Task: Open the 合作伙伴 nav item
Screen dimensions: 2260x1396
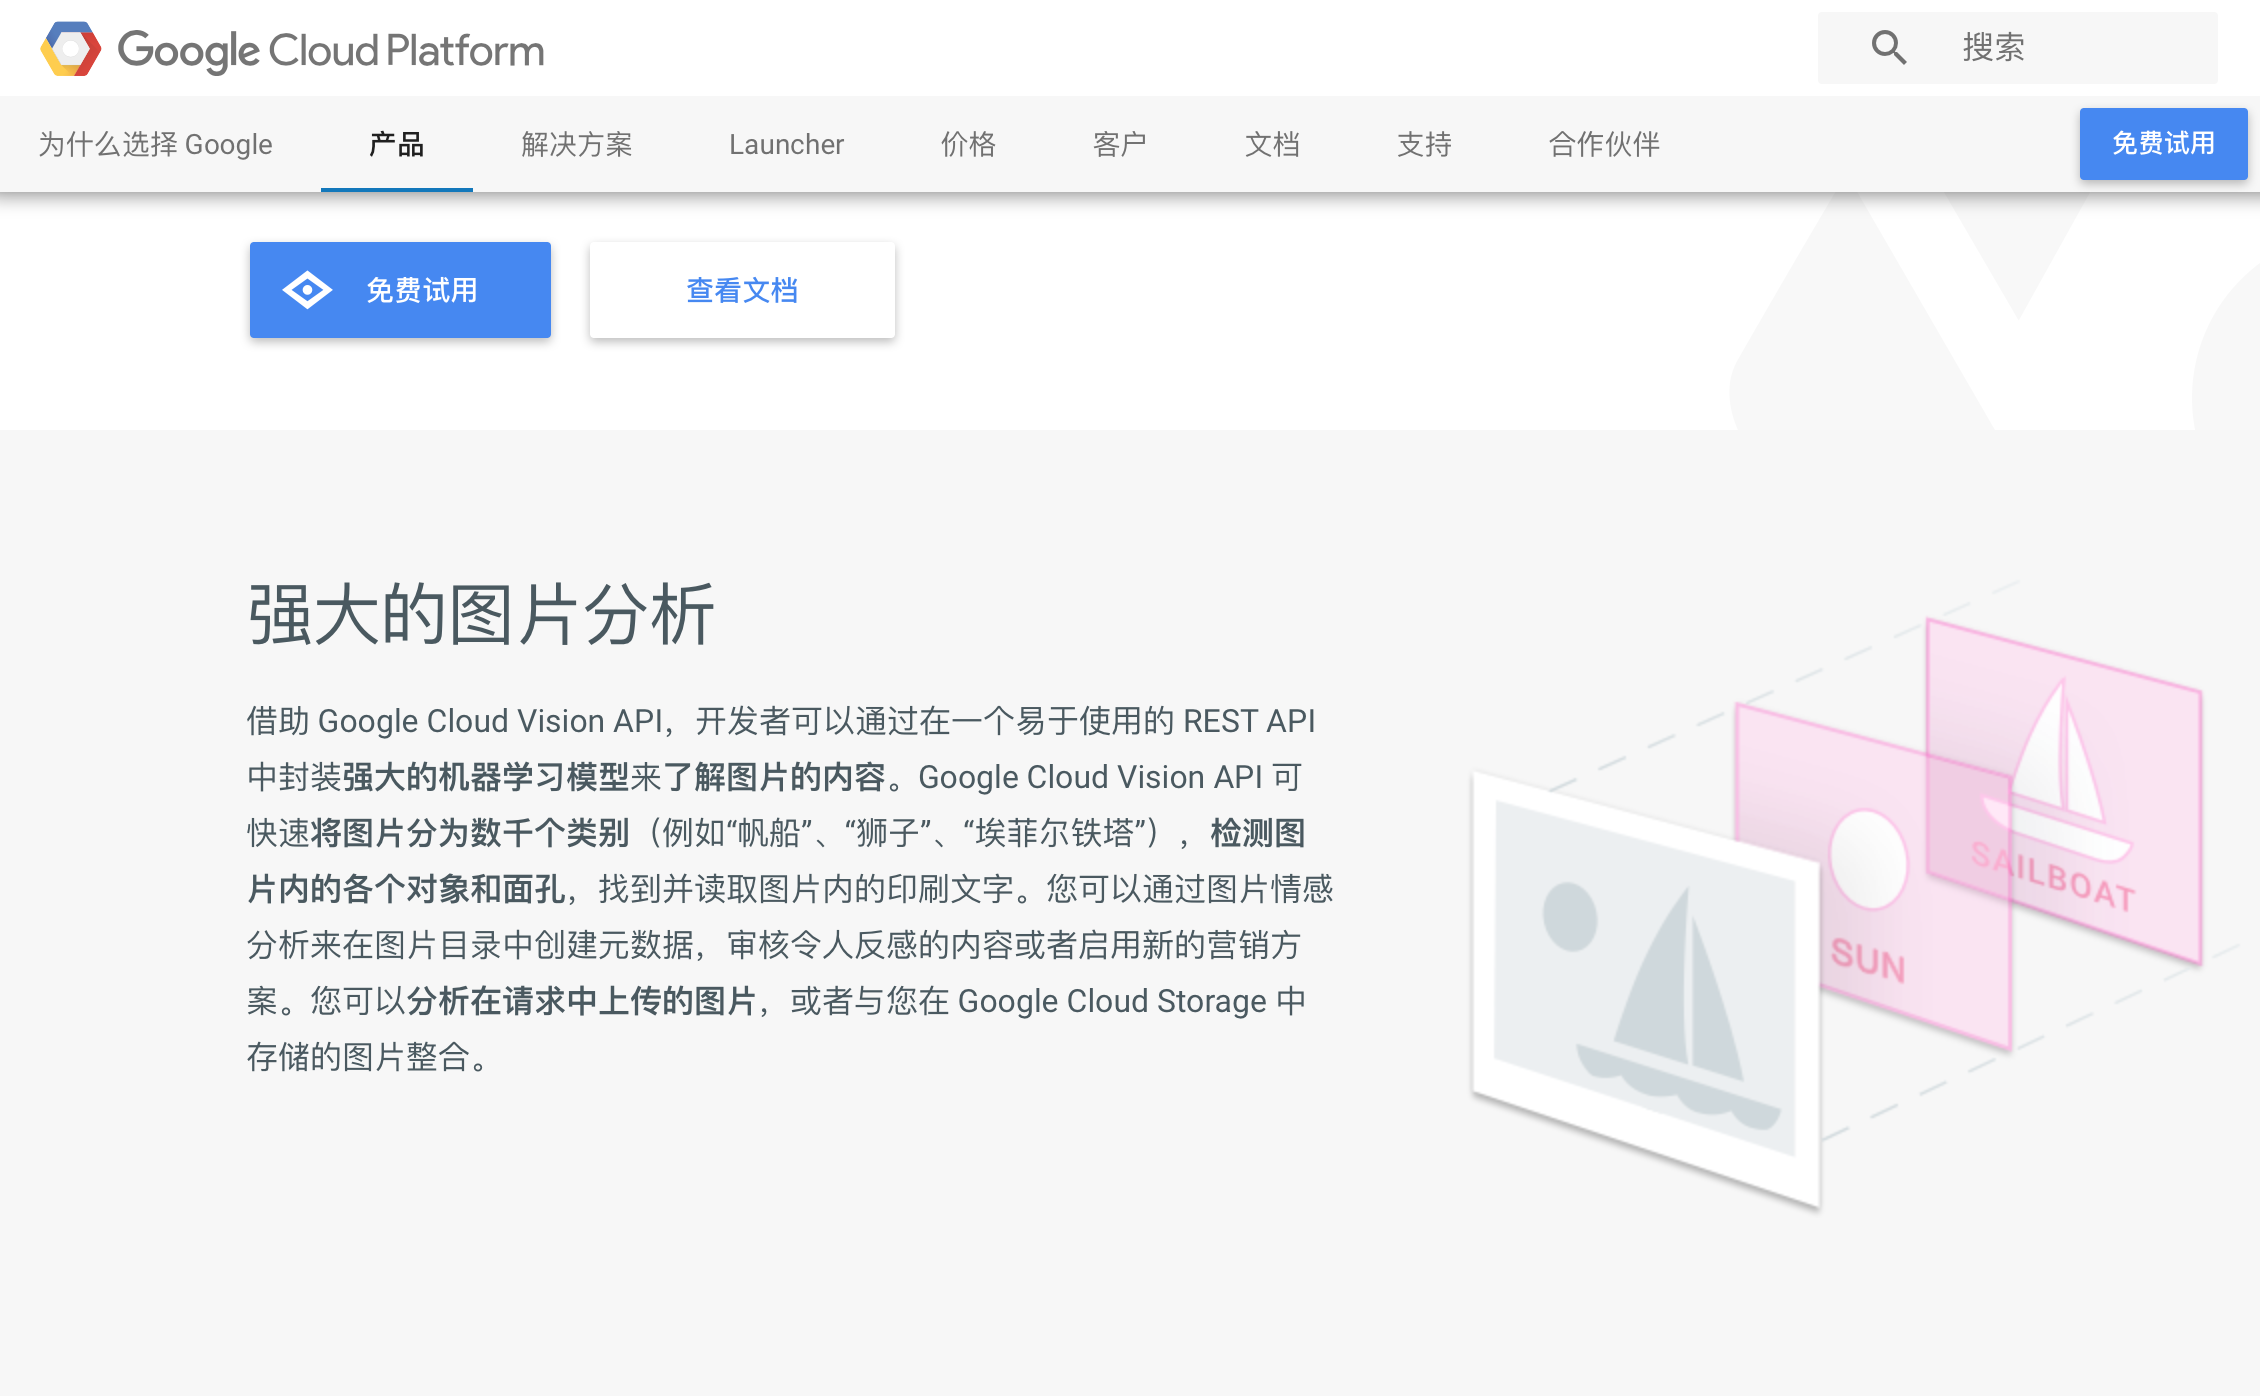Action: point(1604,144)
